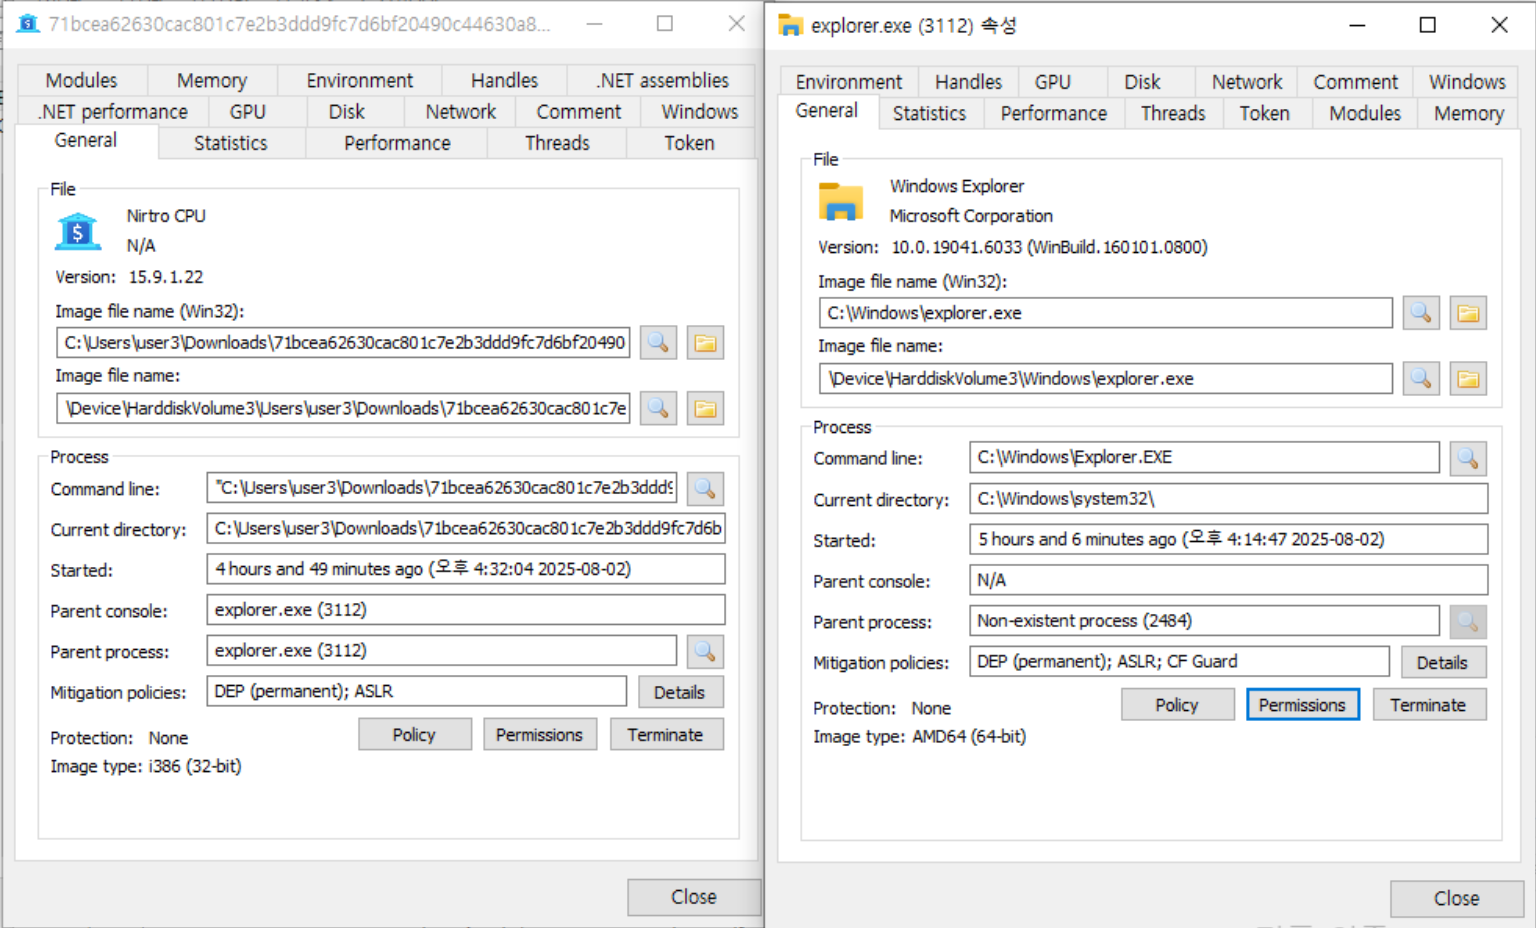Image resolution: width=1536 pixels, height=928 pixels.
Task: Click Policy button in explorer.exe window
Action: point(1177,705)
